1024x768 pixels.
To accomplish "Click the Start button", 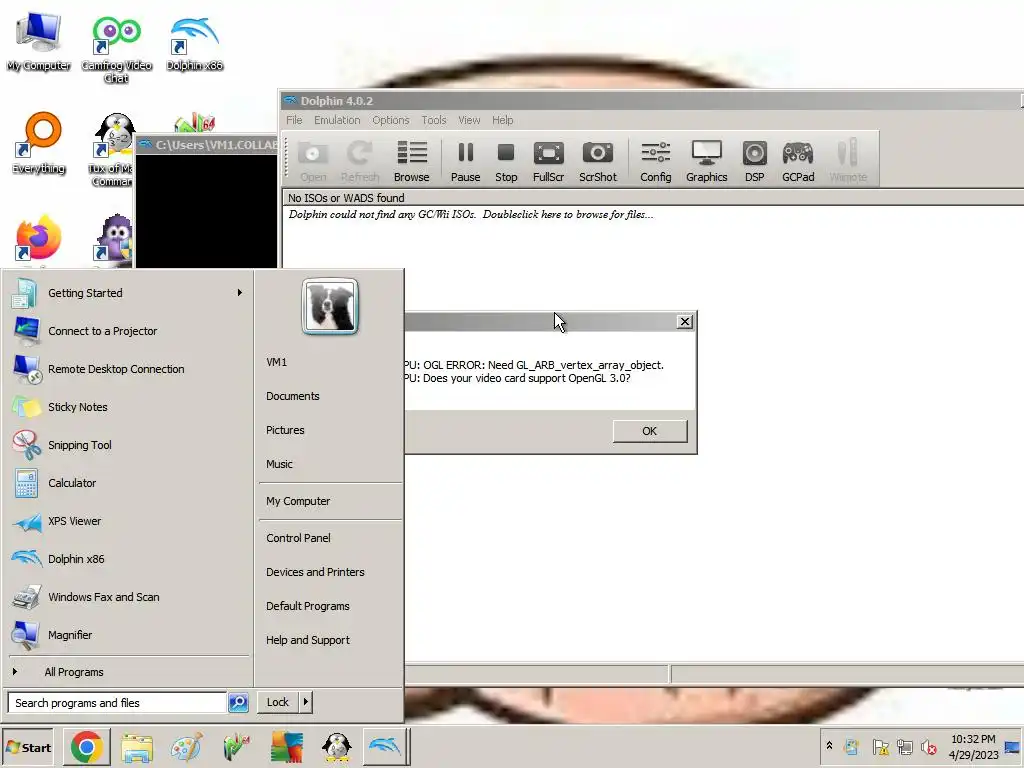I will click(27, 747).
